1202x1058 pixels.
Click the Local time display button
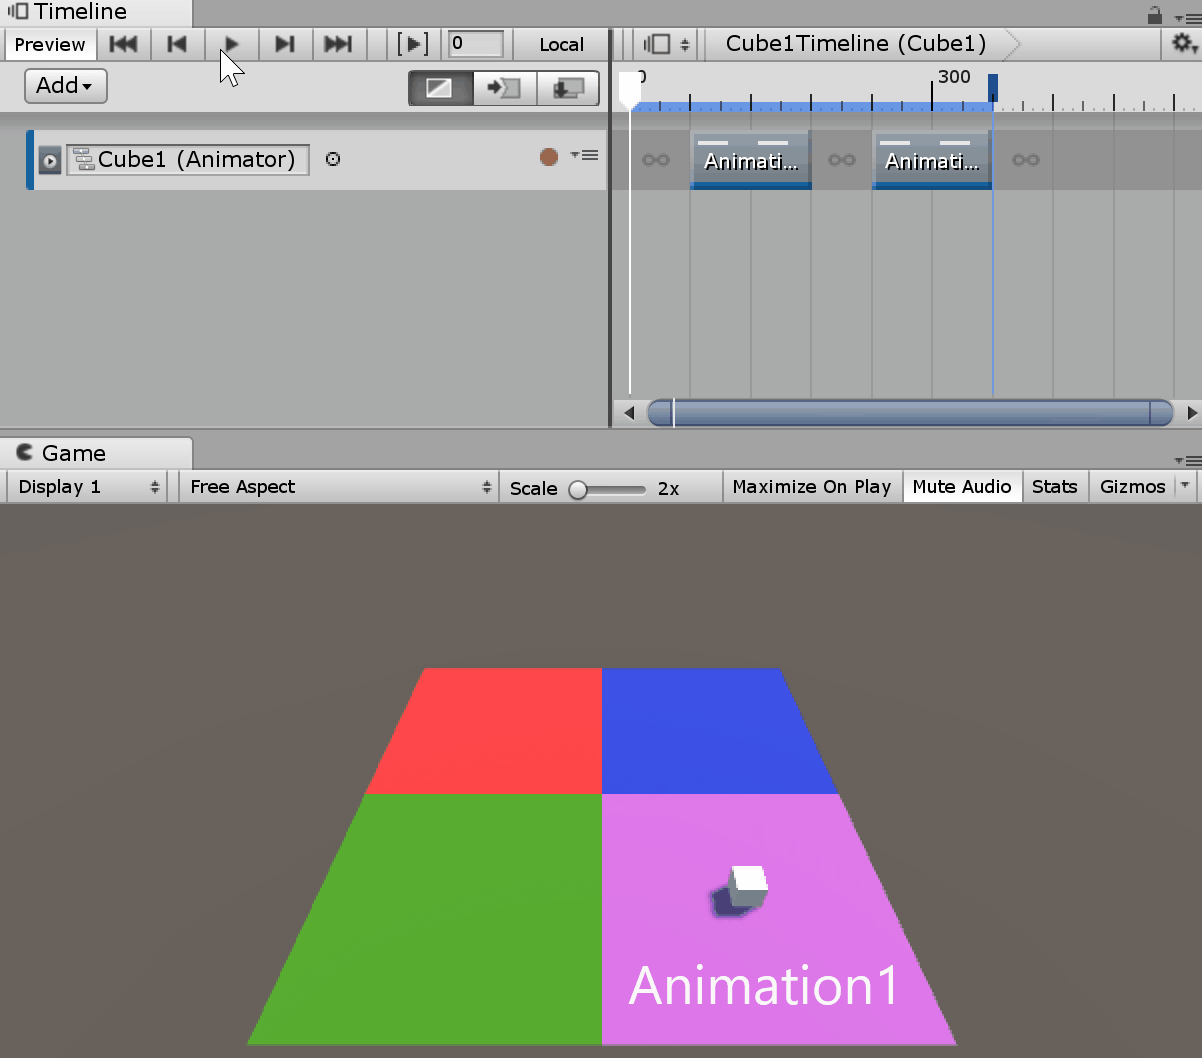561,44
